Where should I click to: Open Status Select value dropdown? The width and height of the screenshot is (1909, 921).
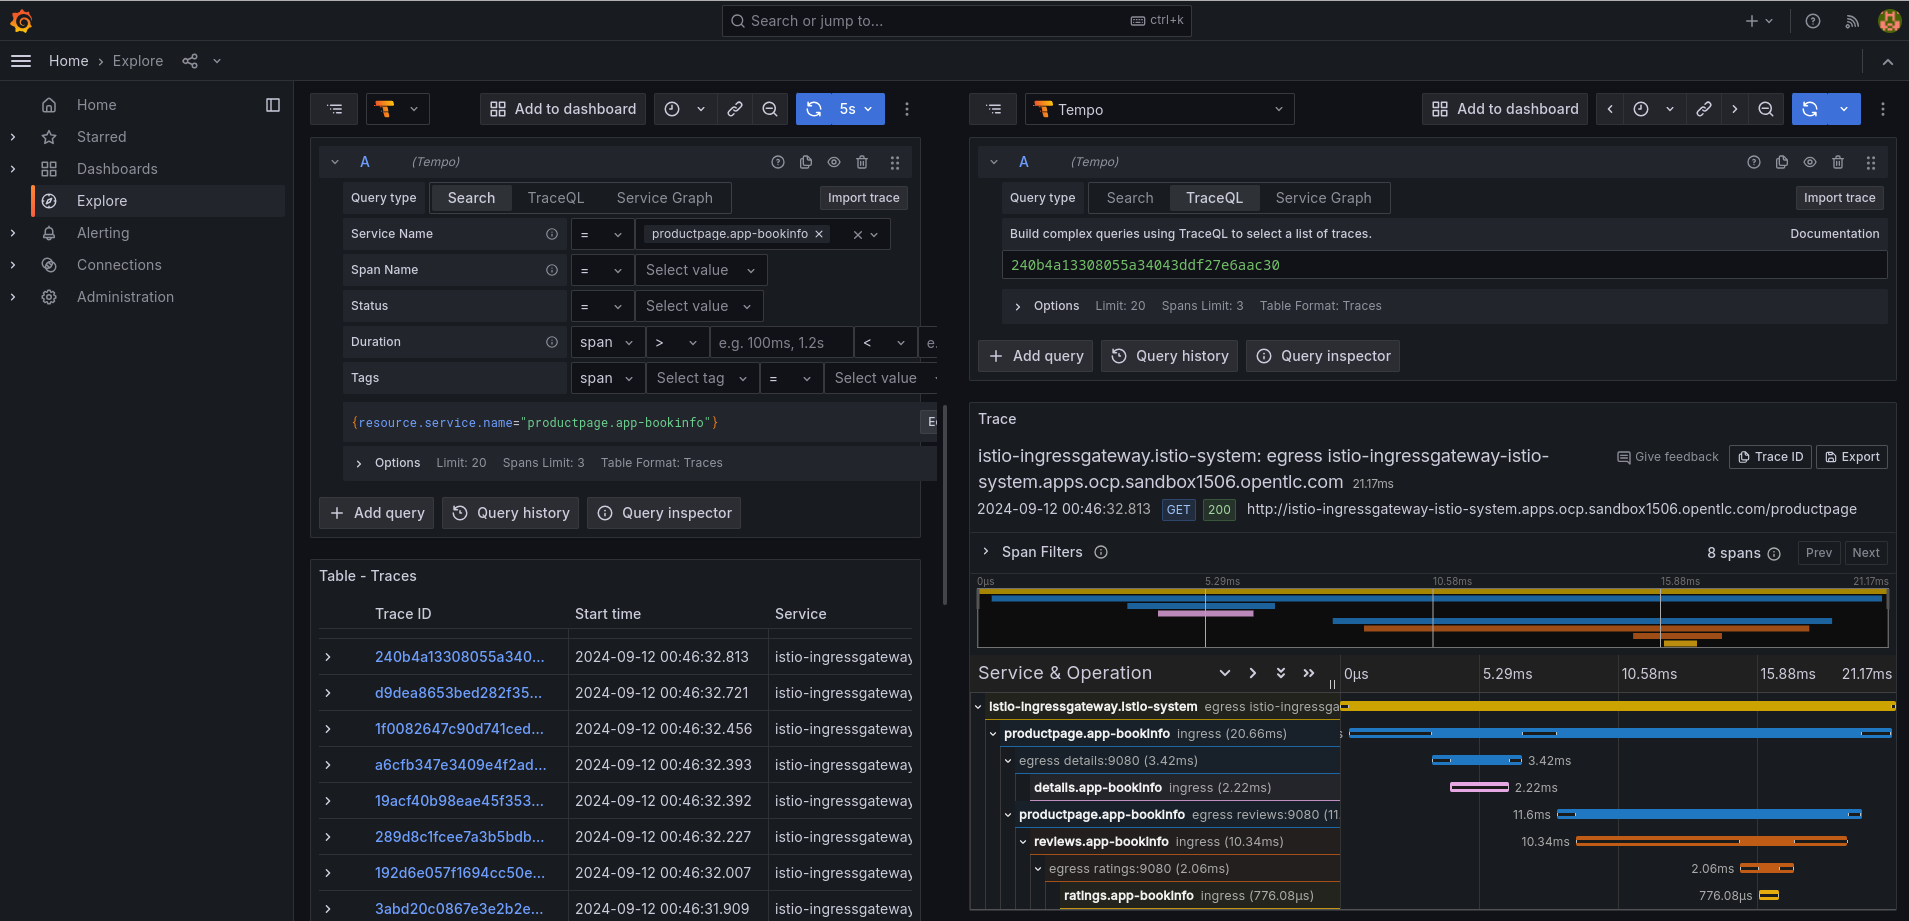(699, 306)
